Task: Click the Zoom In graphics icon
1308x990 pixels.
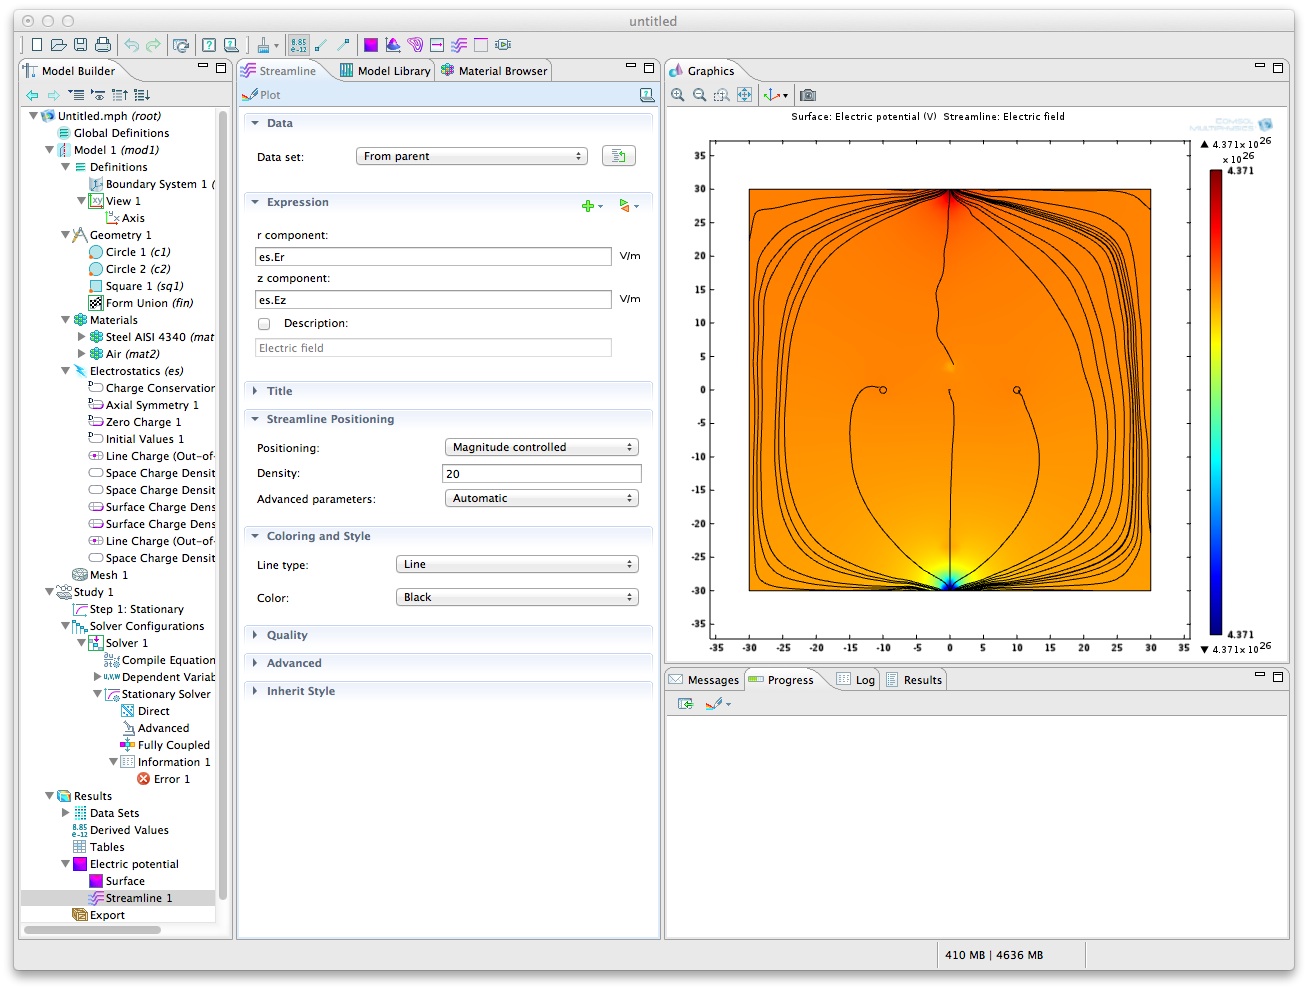Action: pos(678,95)
